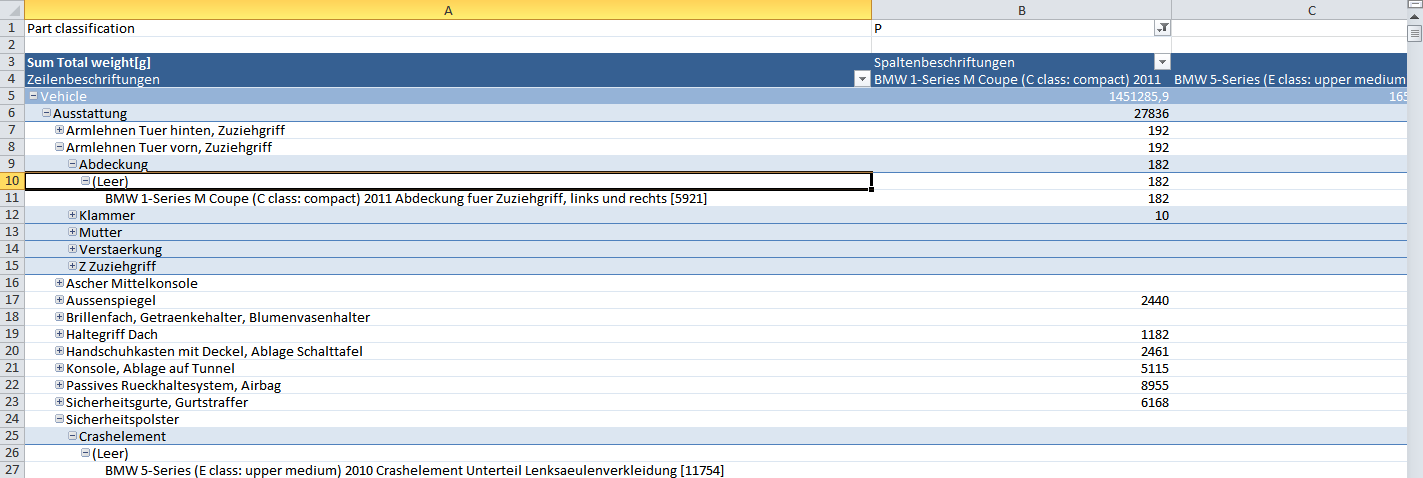Click the Sicherheitsgurte value 6168
Image resolution: width=1423 pixels, height=478 pixels.
(x=1021, y=403)
